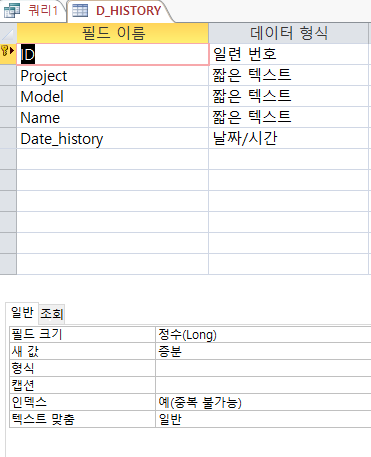Click the empty 캡션 property field
Viewport: 371px width, 457px height.
[x=263, y=385]
